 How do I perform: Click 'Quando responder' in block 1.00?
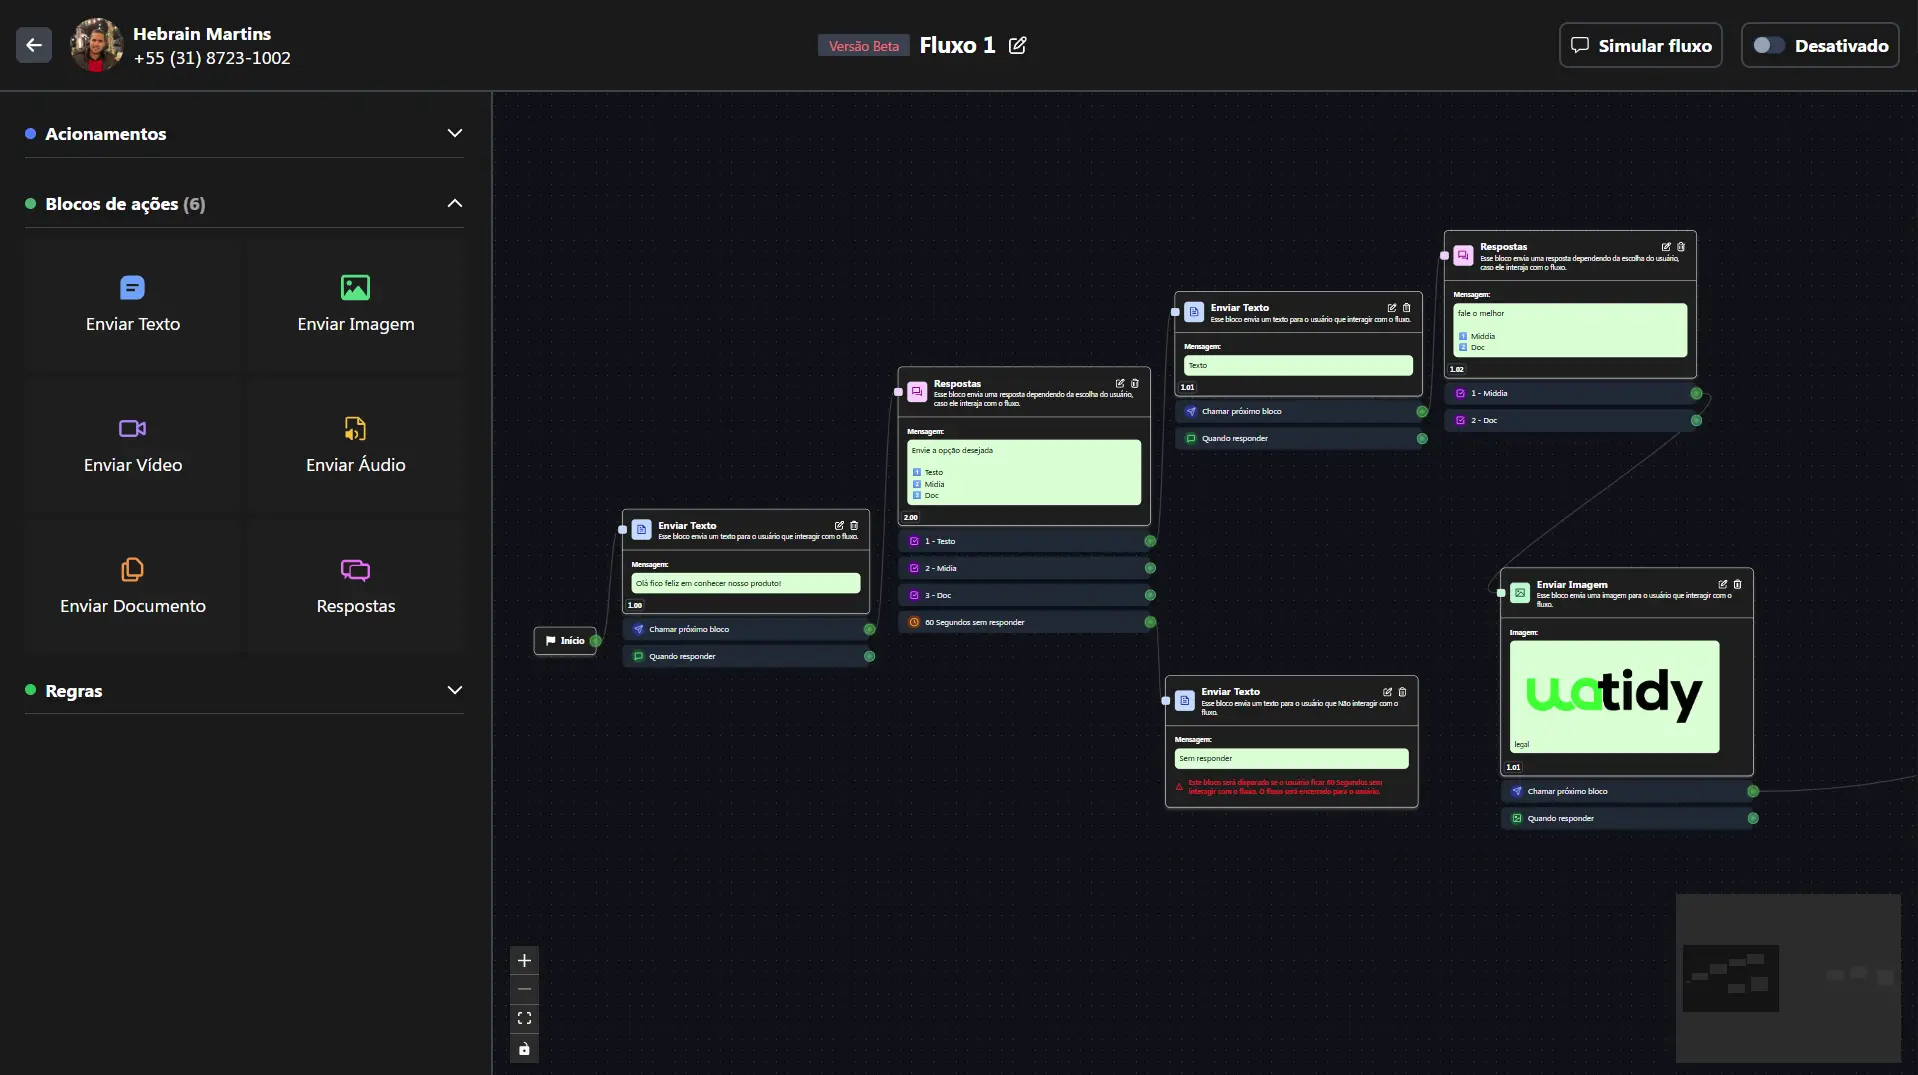(748, 656)
